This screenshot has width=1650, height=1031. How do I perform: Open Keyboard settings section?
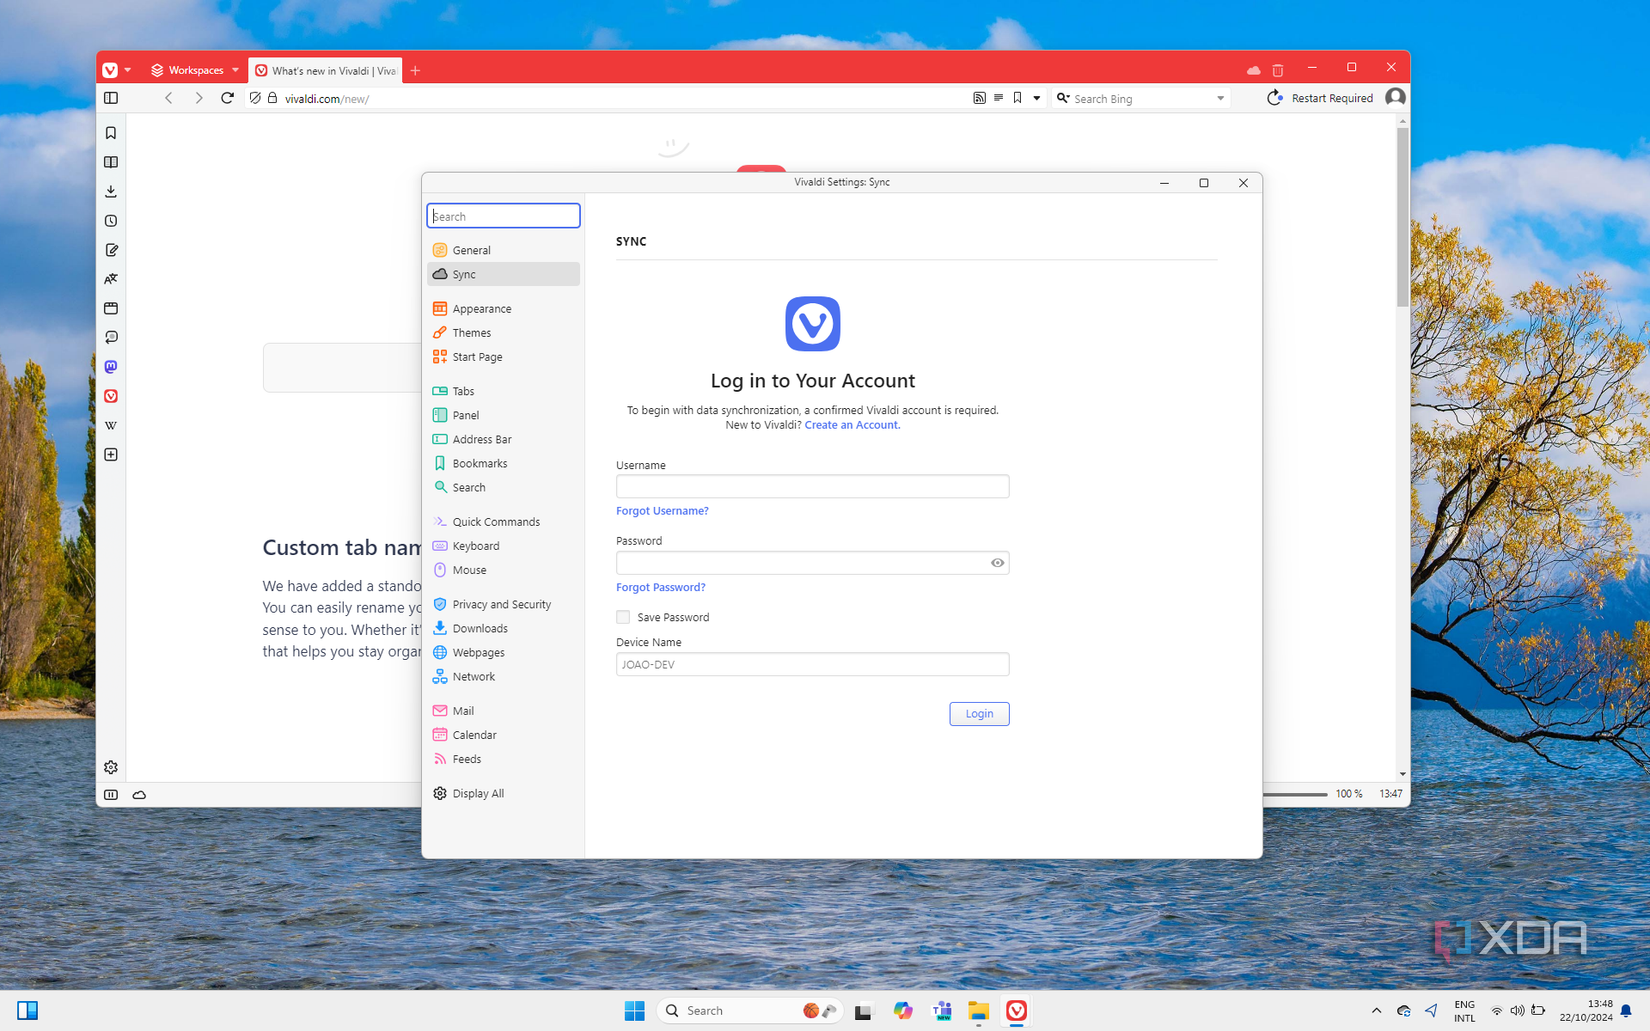[503, 546]
